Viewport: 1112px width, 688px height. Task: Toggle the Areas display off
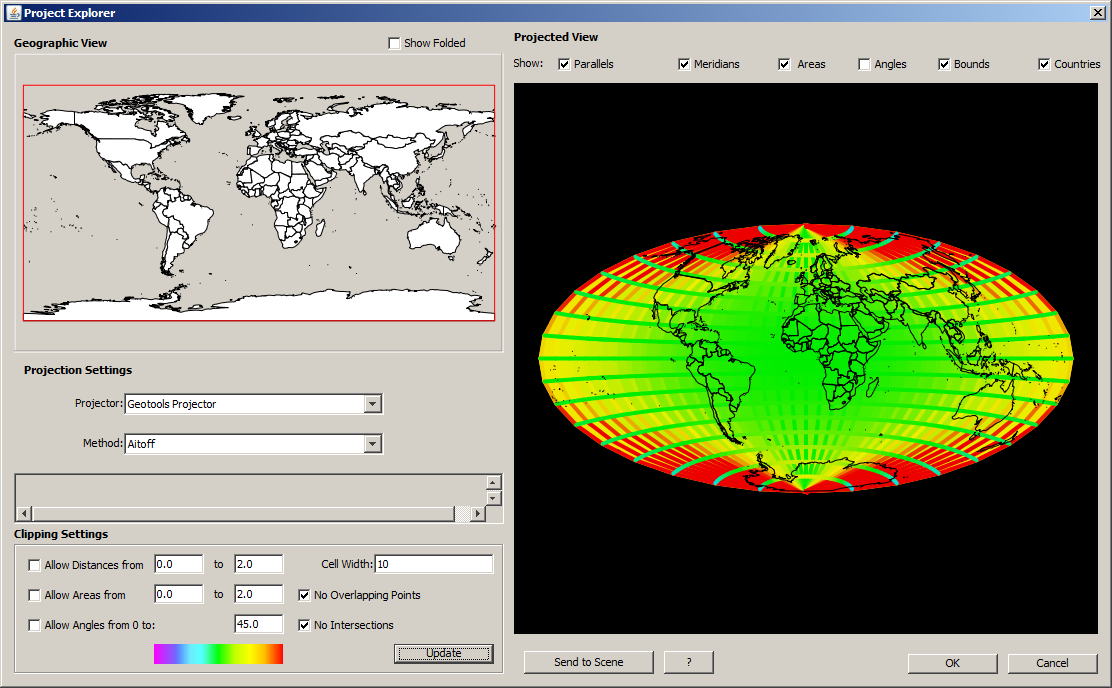click(x=784, y=63)
